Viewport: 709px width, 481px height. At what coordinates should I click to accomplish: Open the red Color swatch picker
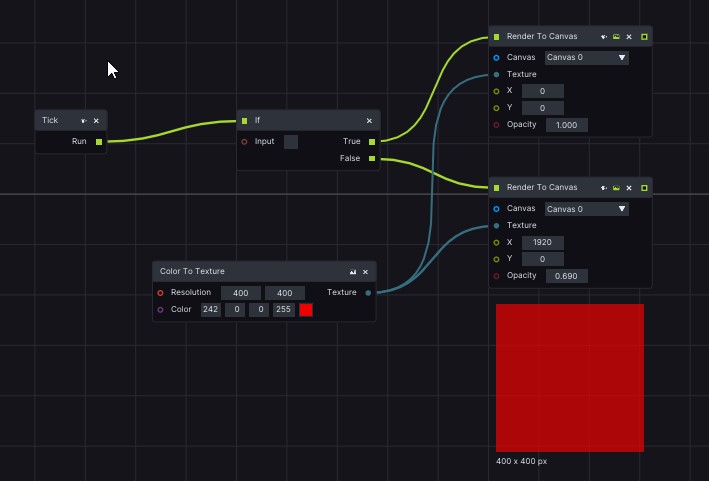[306, 310]
